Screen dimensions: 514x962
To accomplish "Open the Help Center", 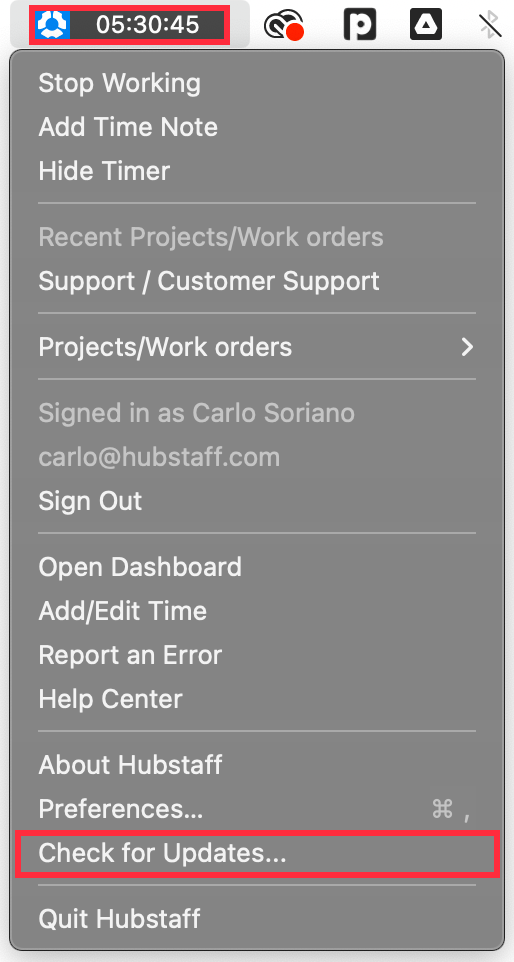I will point(257,699).
